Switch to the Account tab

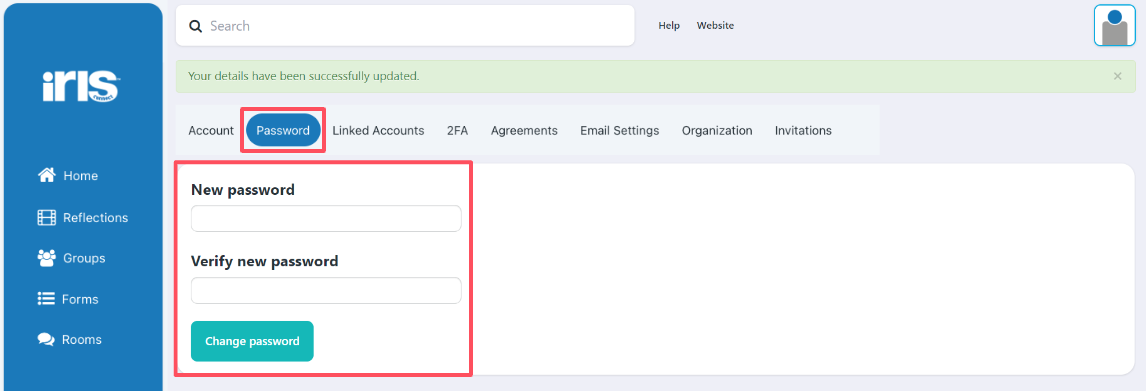pos(211,130)
